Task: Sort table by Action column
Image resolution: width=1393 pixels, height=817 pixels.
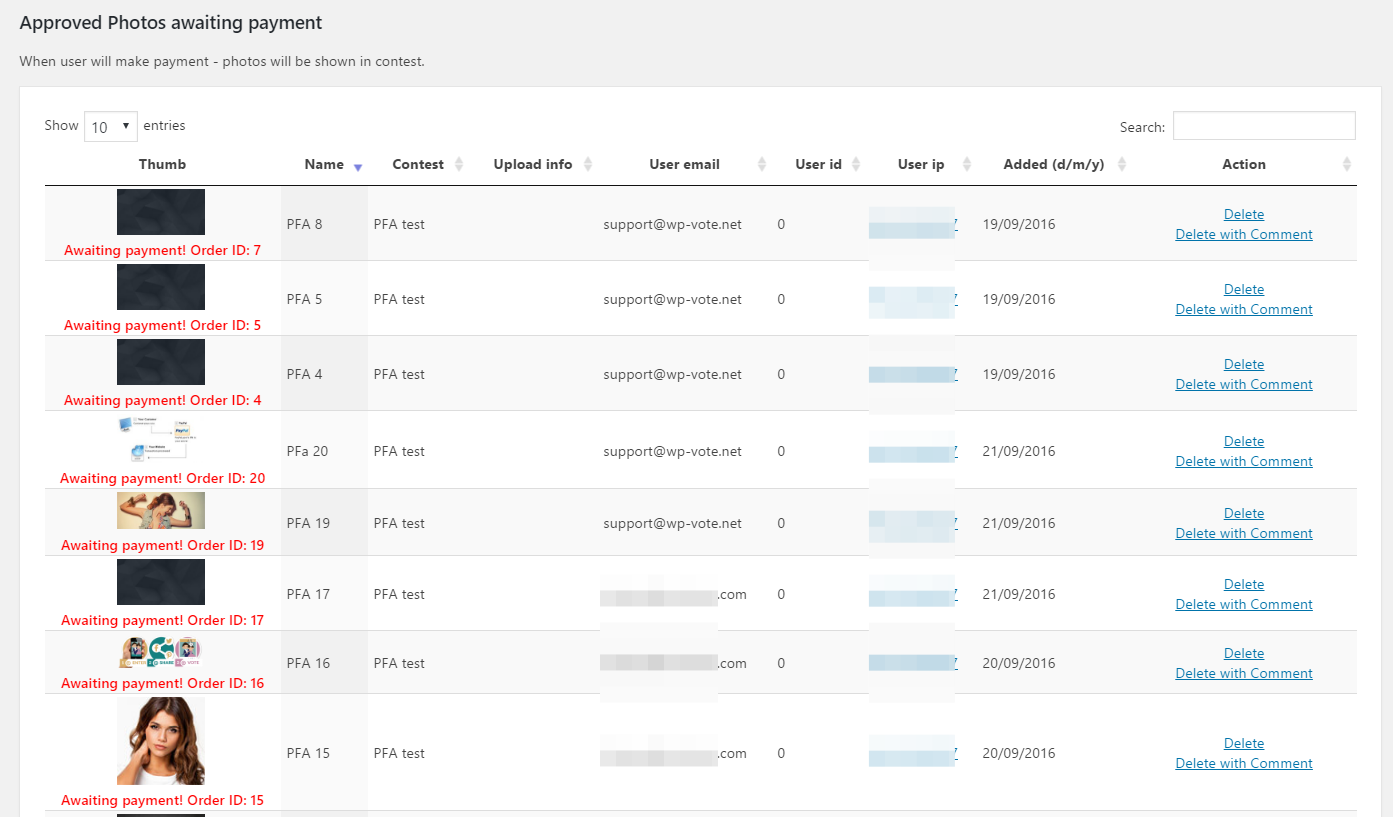Action: tap(1244, 164)
